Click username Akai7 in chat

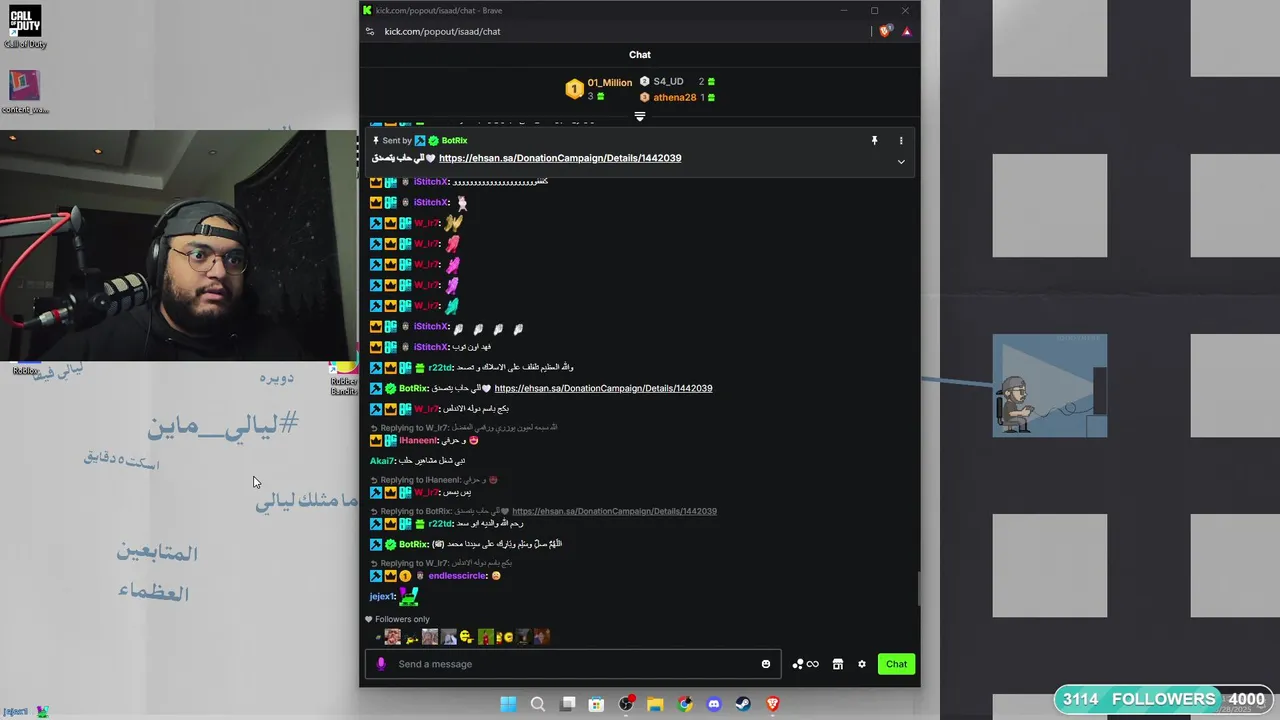point(382,461)
